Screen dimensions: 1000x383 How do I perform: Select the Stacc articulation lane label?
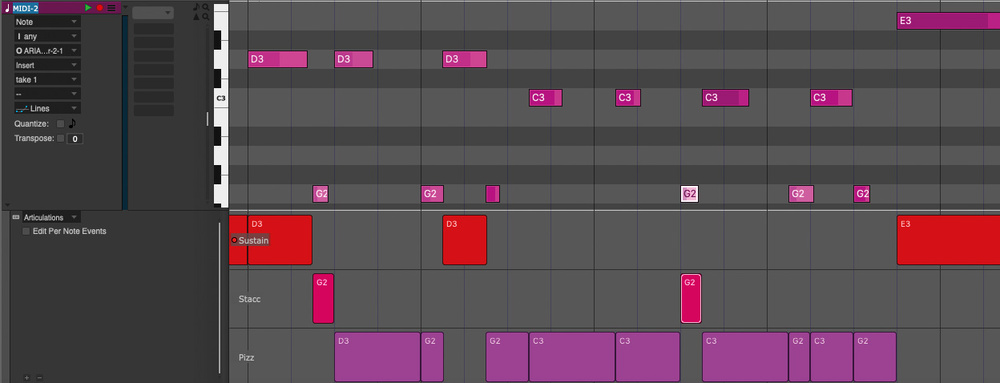tap(249, 299)
